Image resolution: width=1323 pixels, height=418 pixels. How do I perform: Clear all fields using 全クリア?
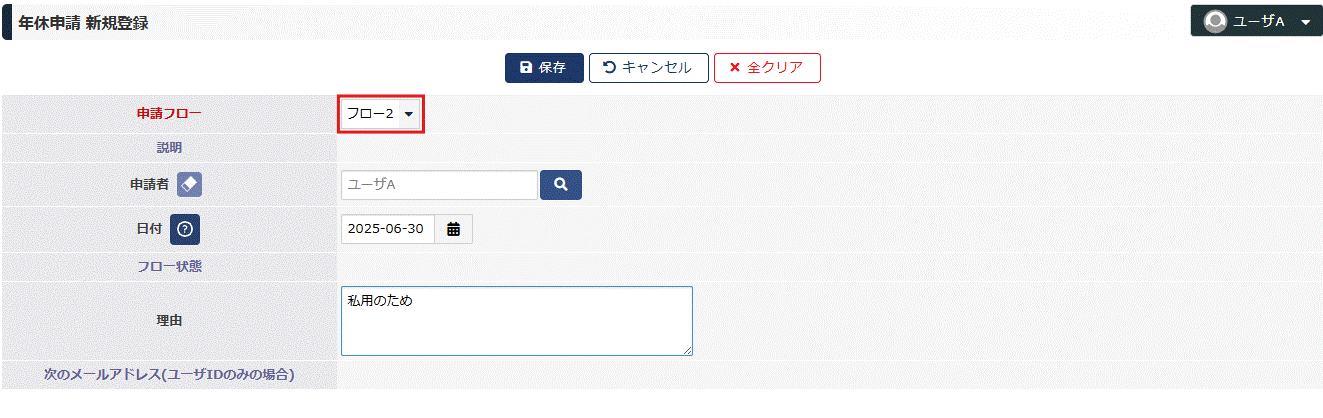[x=767, y=68]
